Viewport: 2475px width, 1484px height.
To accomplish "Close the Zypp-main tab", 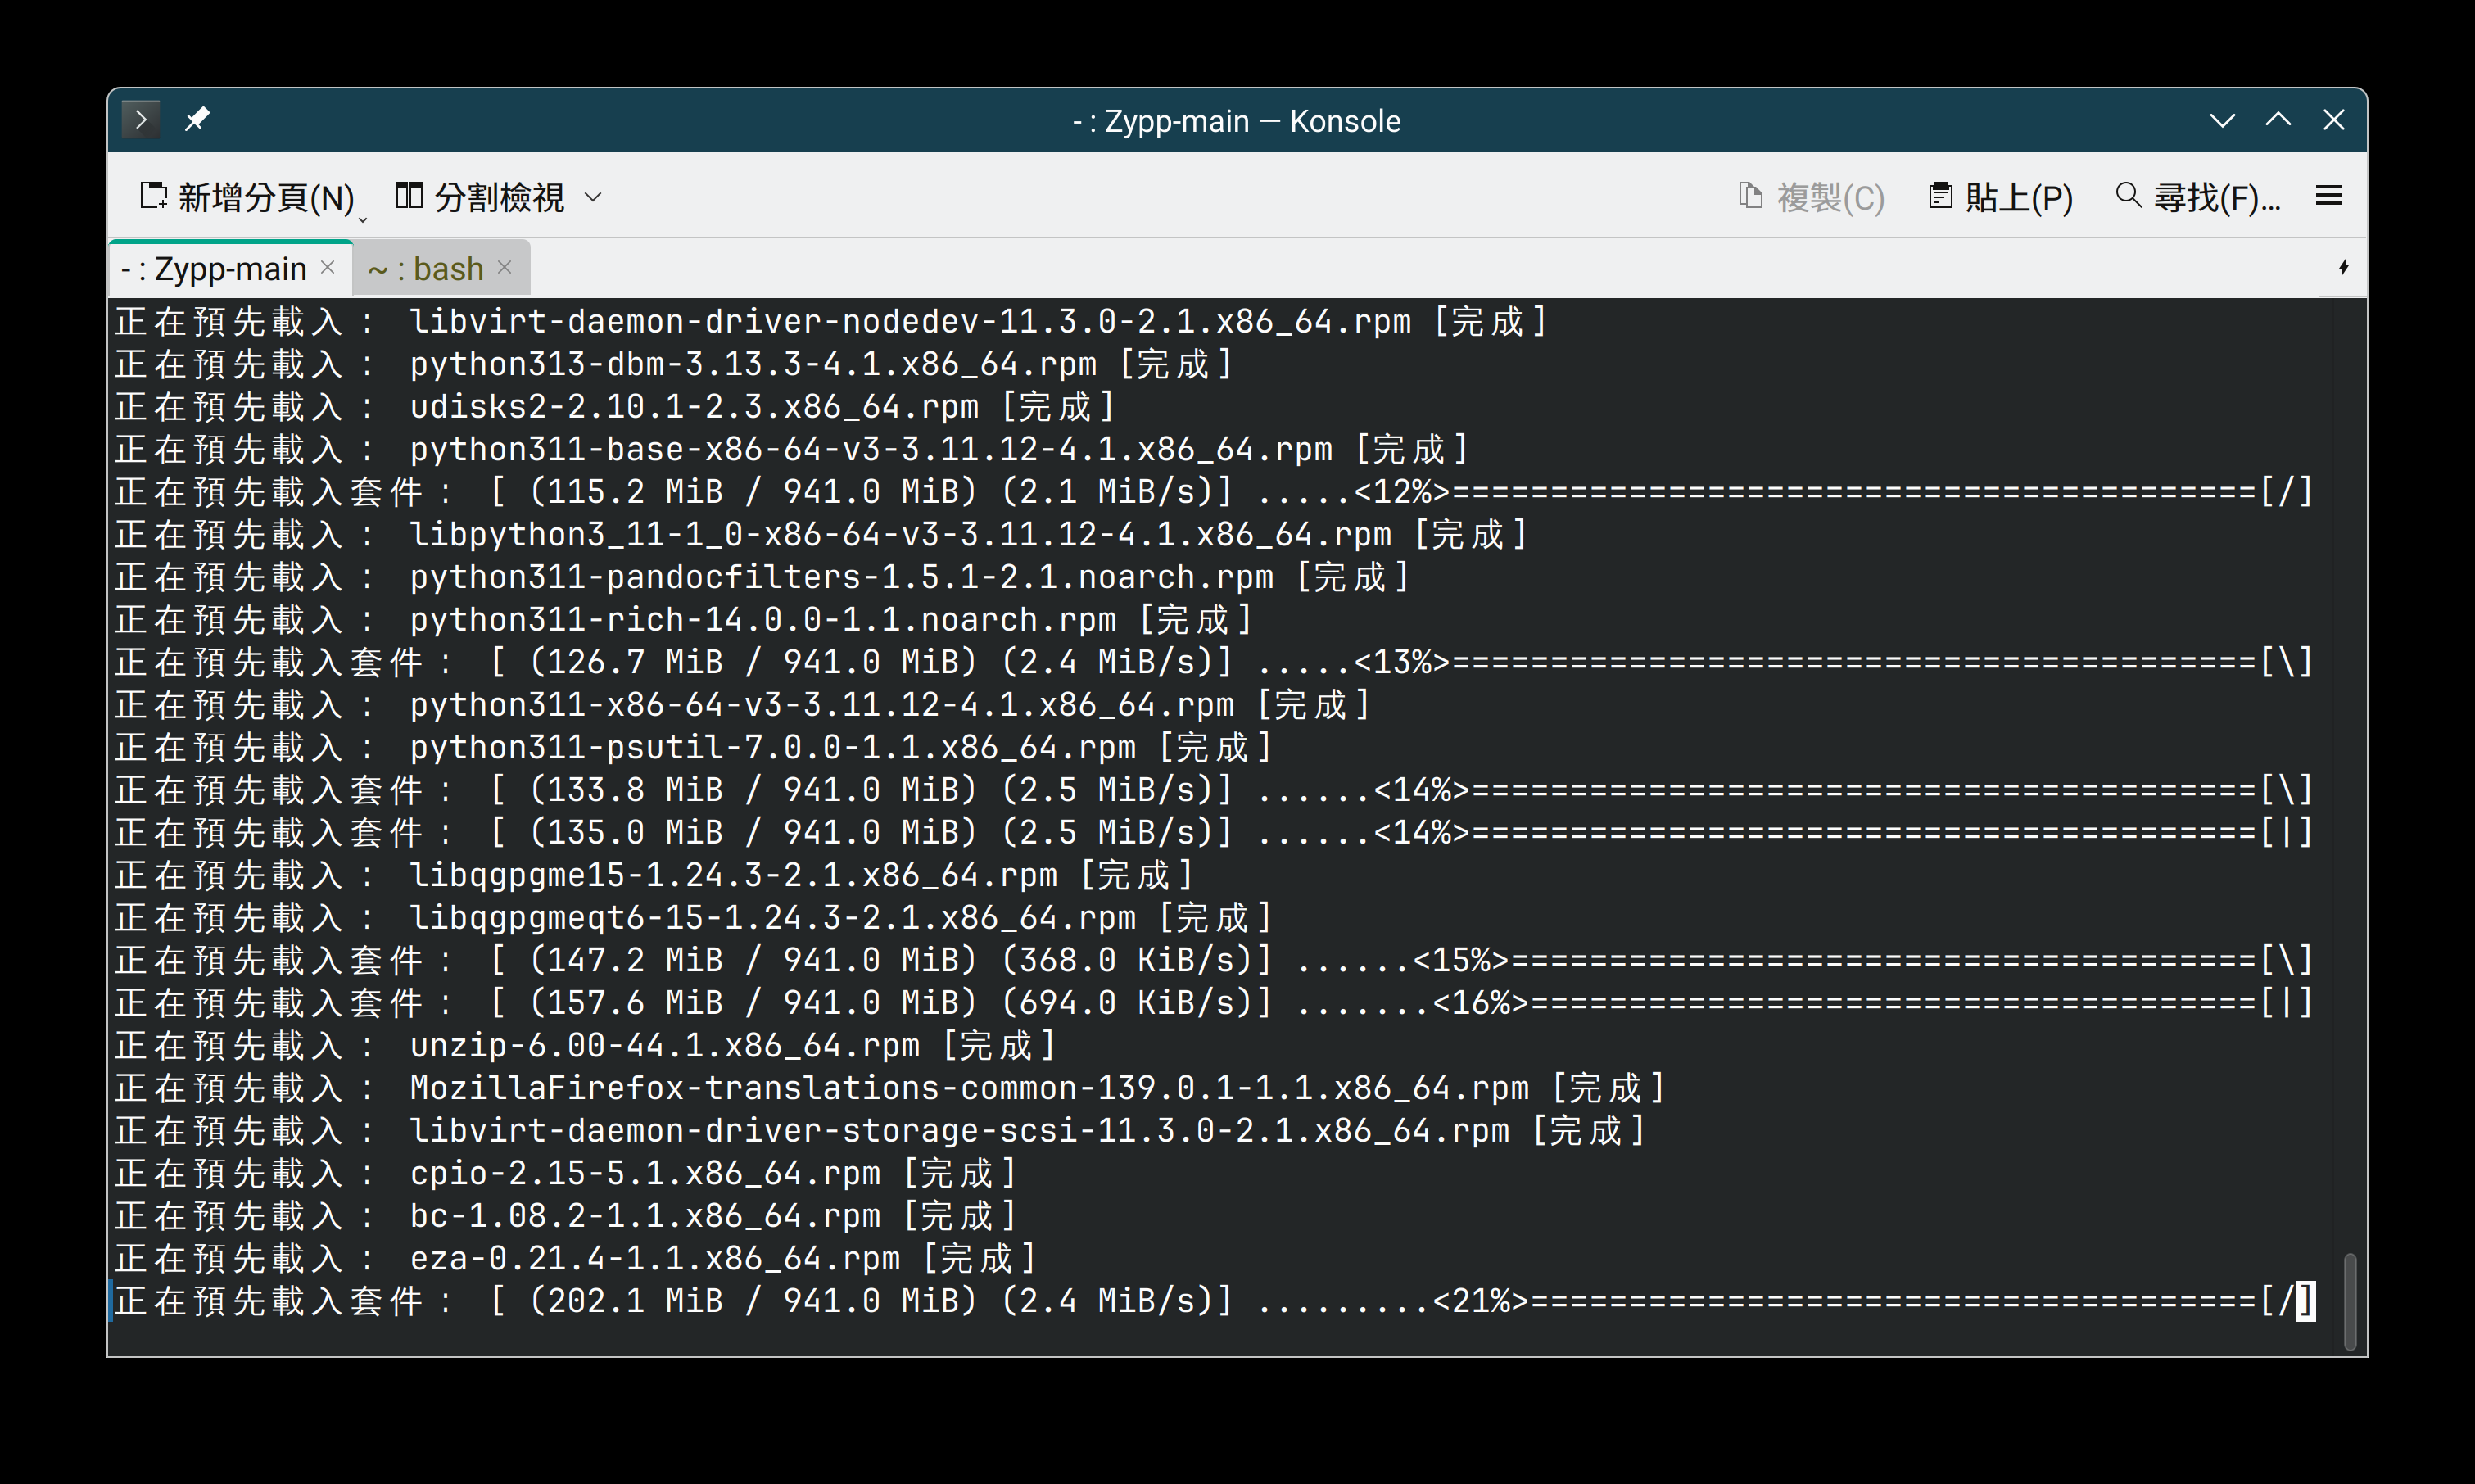I will tap(328, 267).
